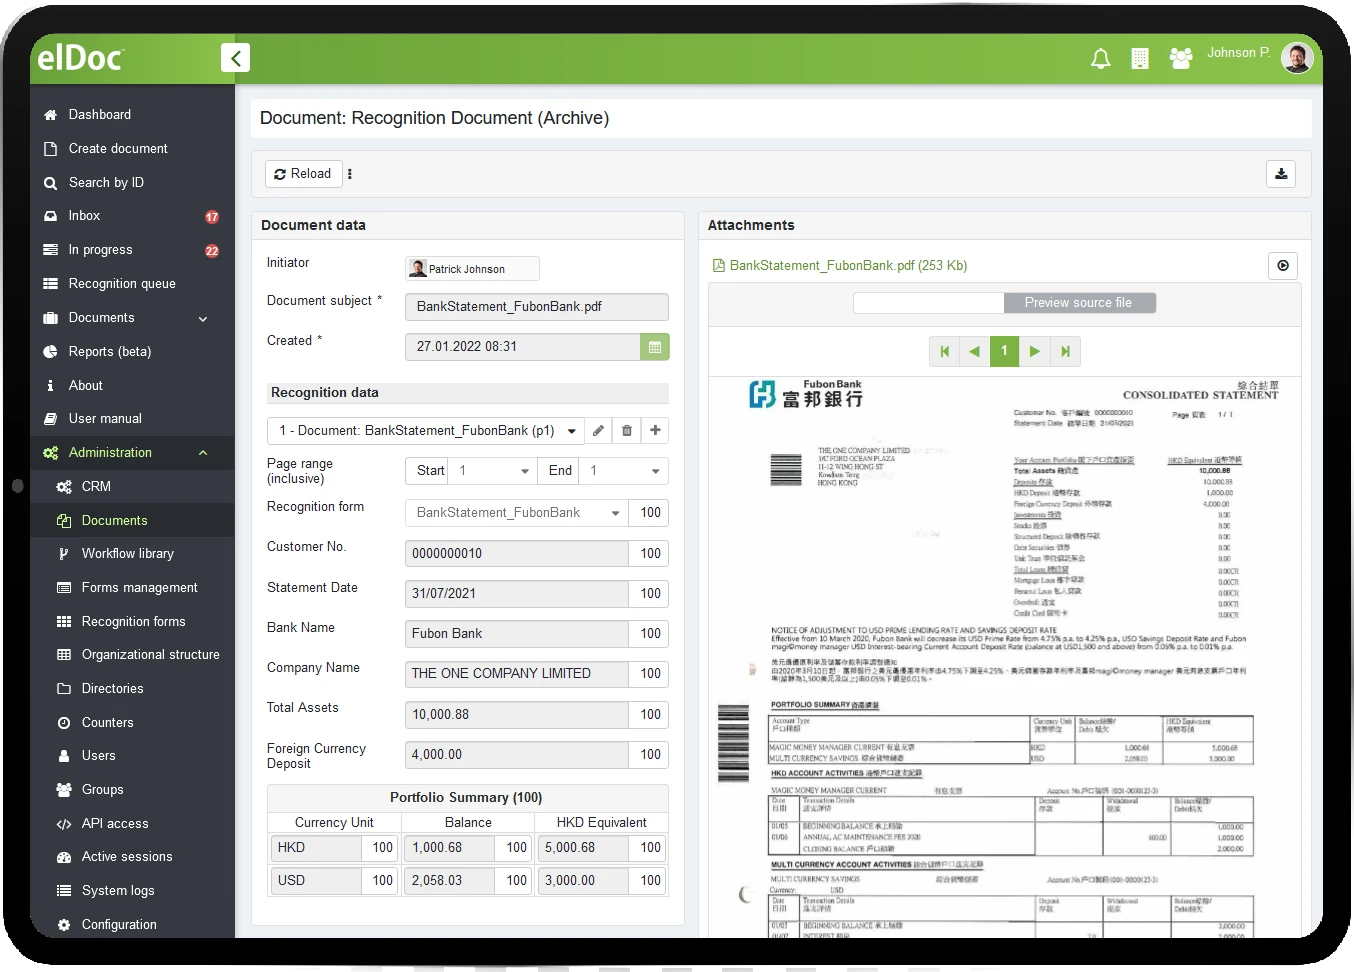Viewport: 1354px width, 972px height.
Task: Open the Inbox with 17 items
Action: tap(132, 216)
